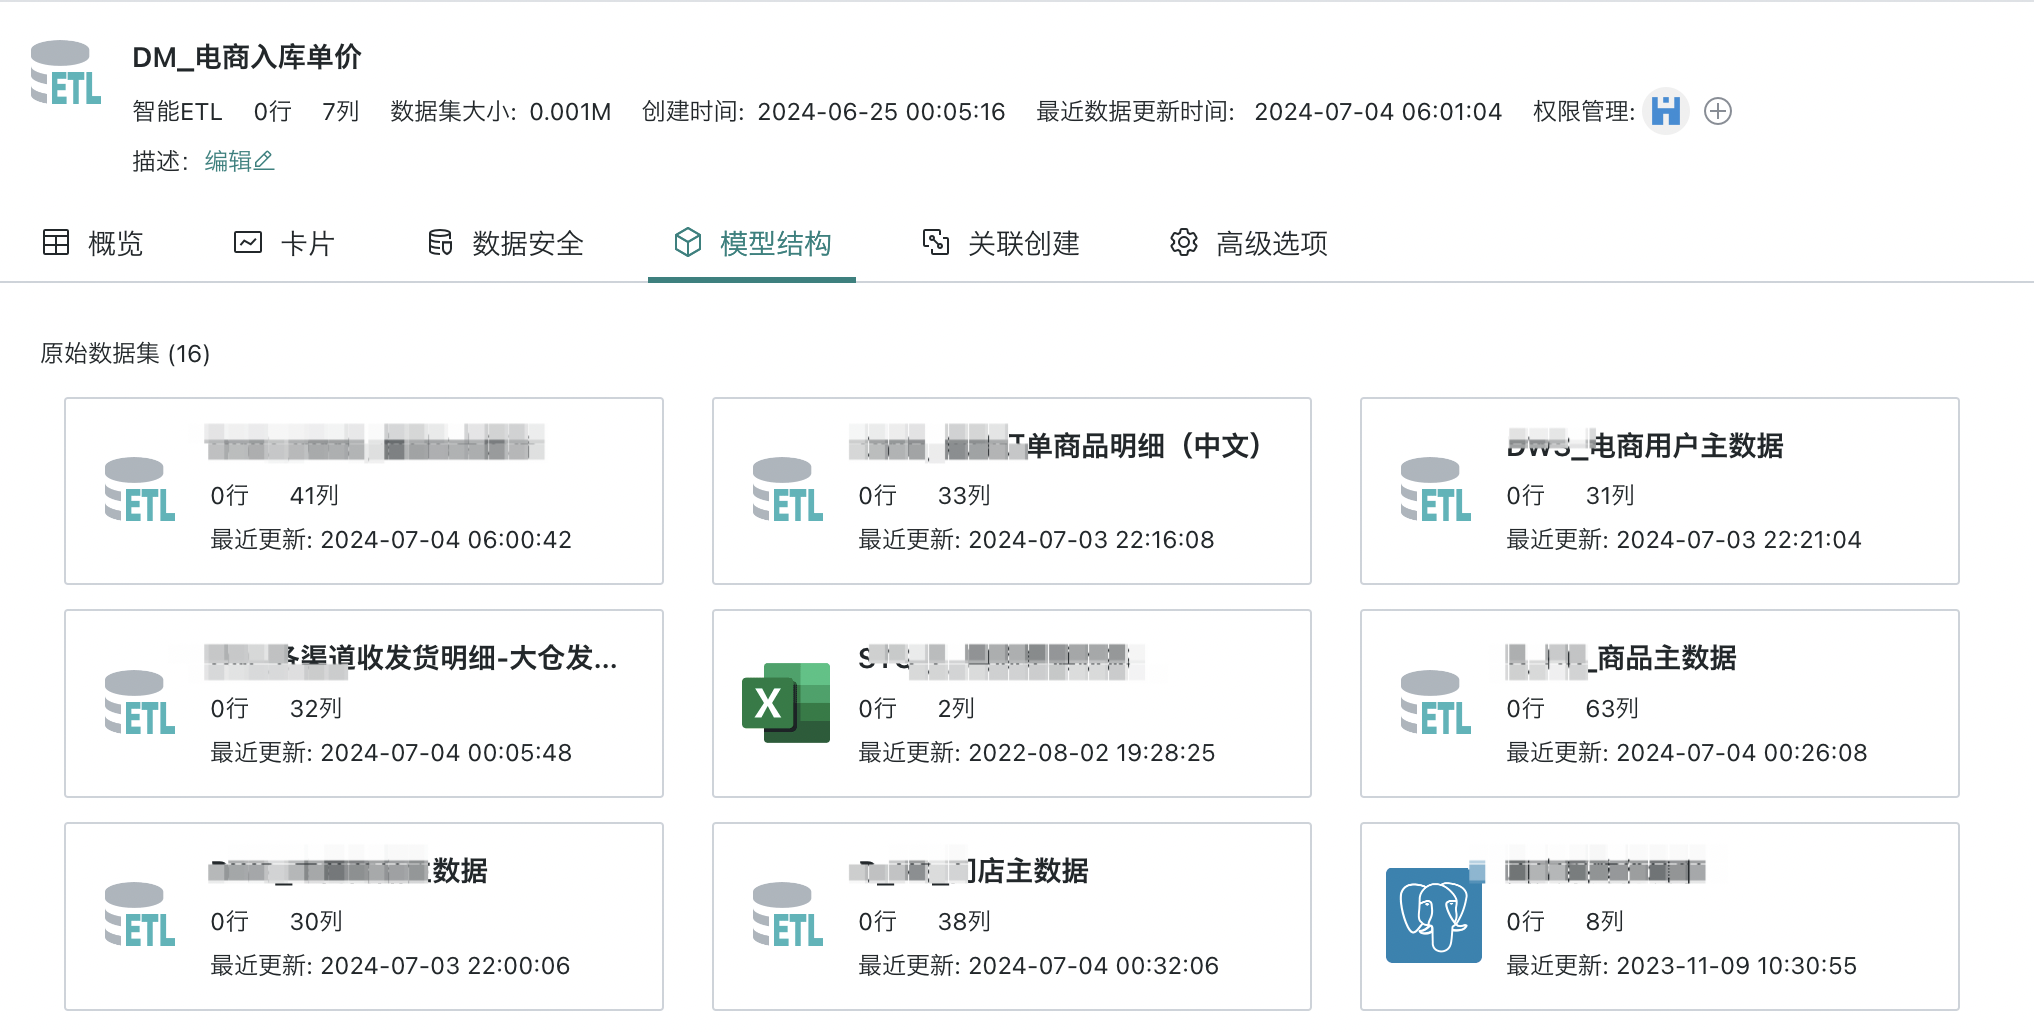Click the ETL icon on the 41列 dataset
This screenshot has width=2034, height=1032.
(139, 491)
